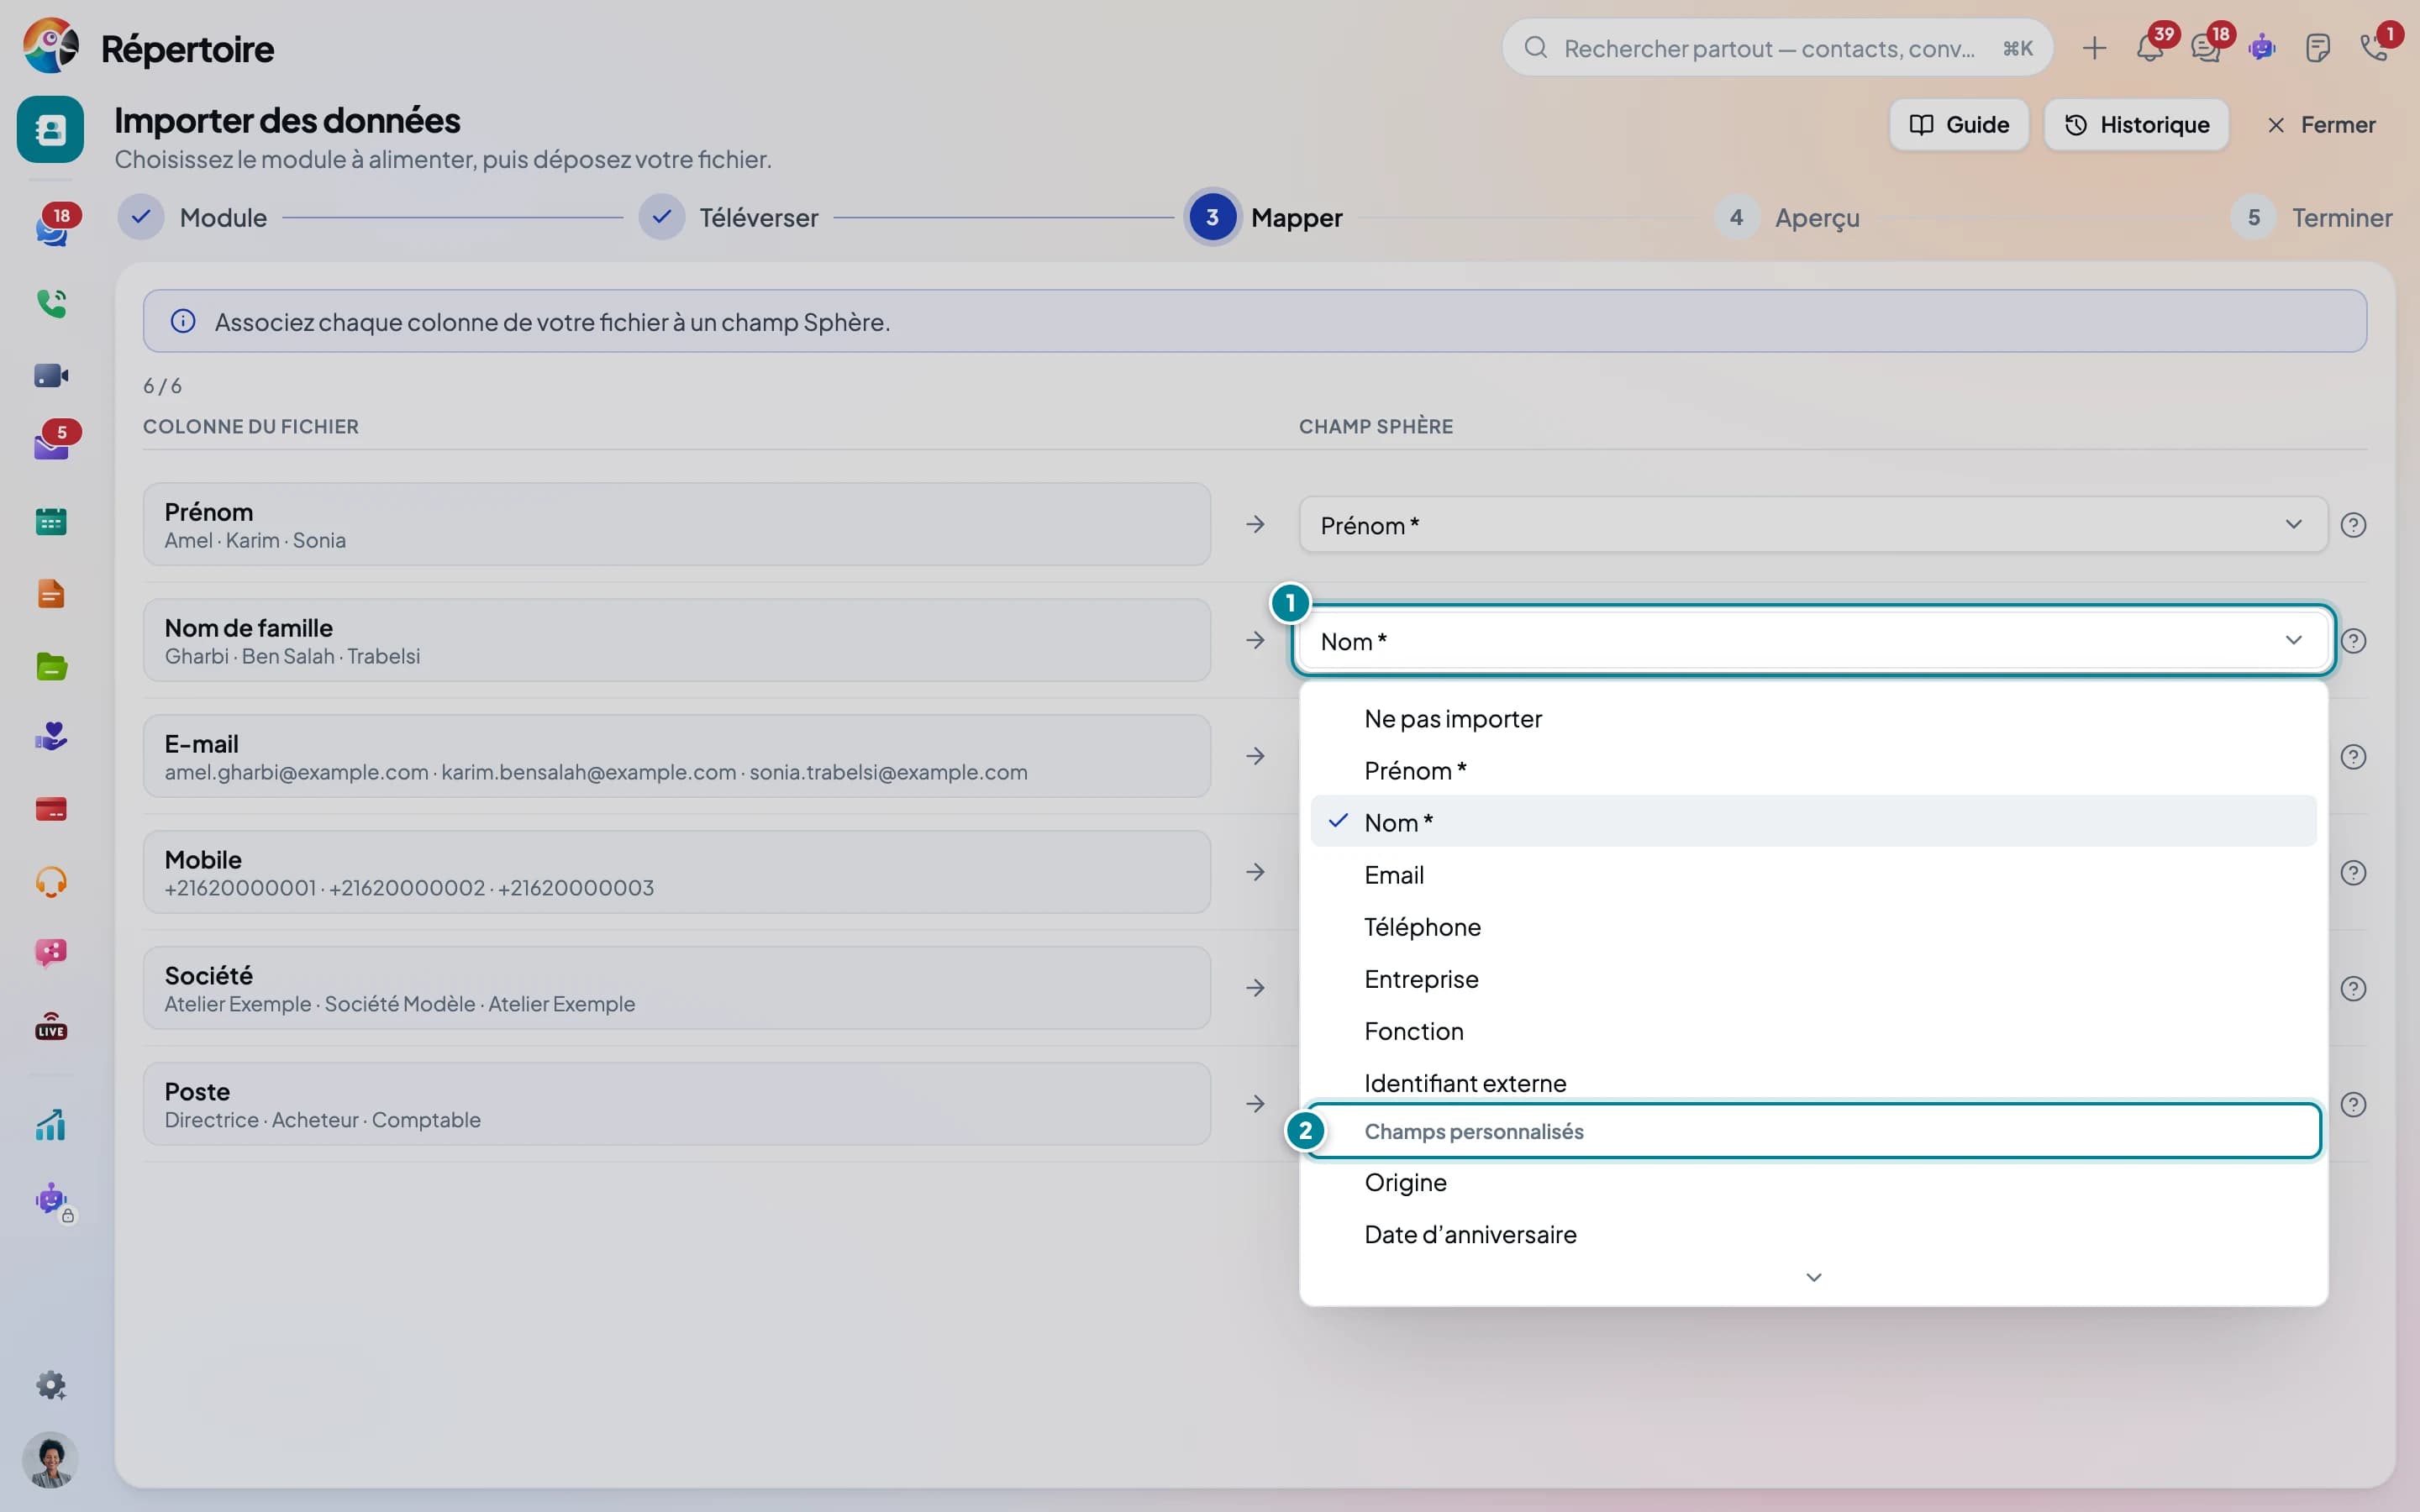Collapse the Nom field dropdown
The height and width of the screenshot is (1512, 2420).
[x=1813, y=641]
